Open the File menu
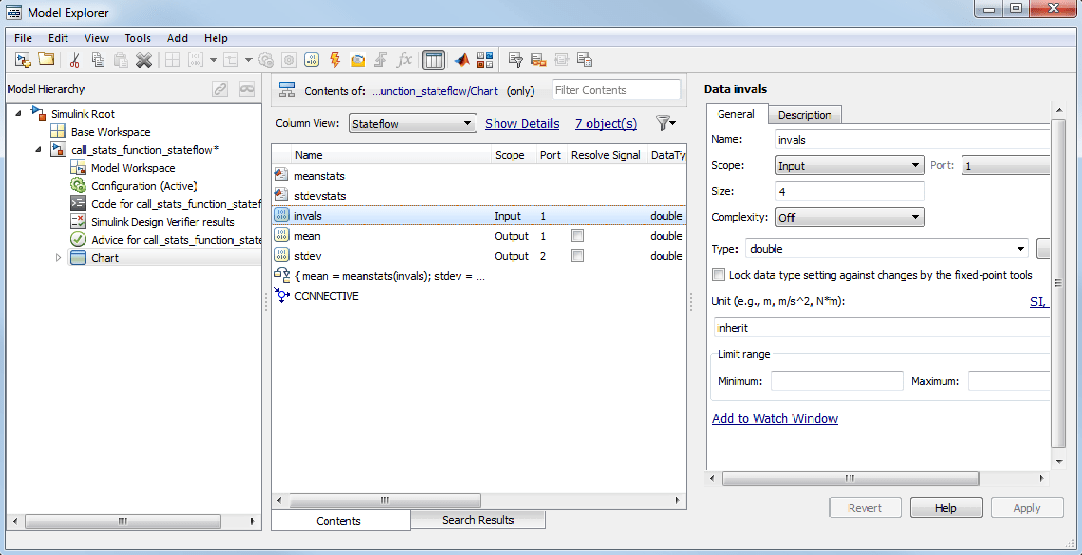The width and height of the screenshot is (1082, 555). pyautogui.click(x=23, y=38)
